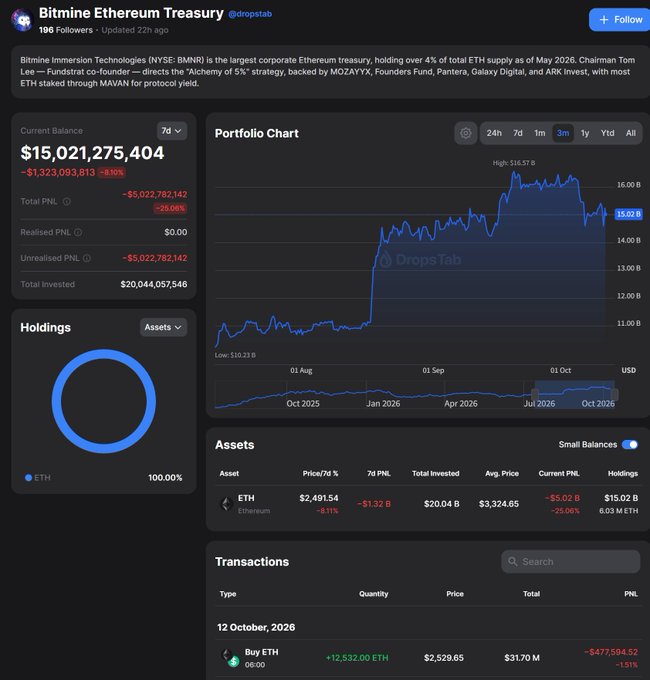The image size is (650, 680).
Task: Click the search magnifier icon
Action: [513, 562]
